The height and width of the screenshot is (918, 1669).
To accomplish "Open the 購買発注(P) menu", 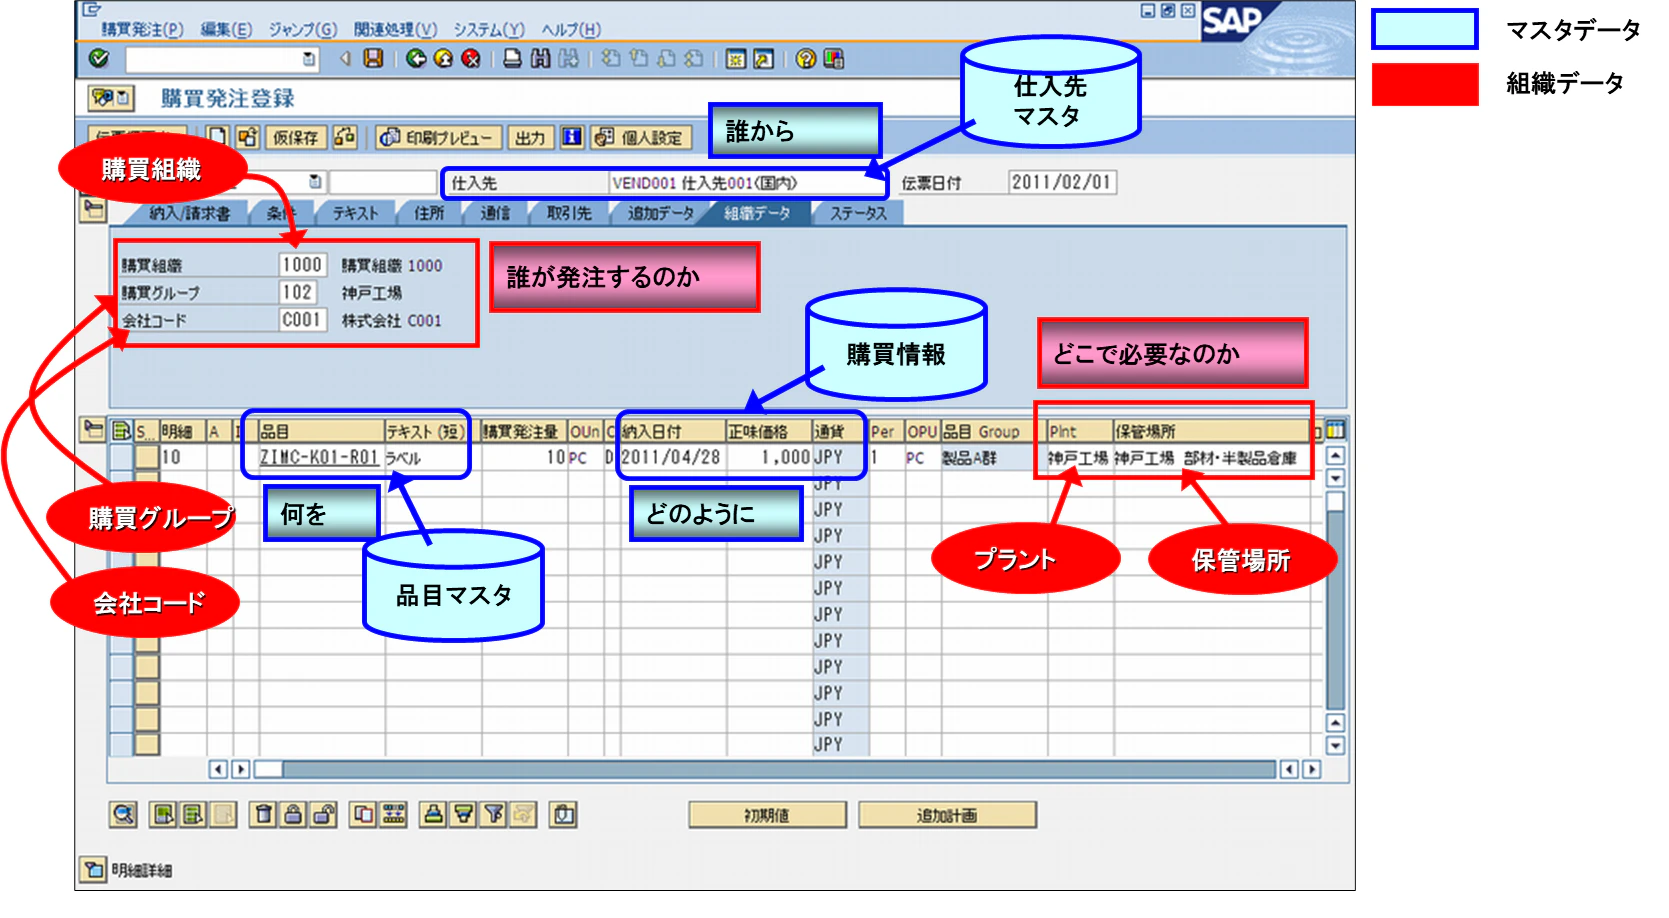I will click(x=142, y=29).
